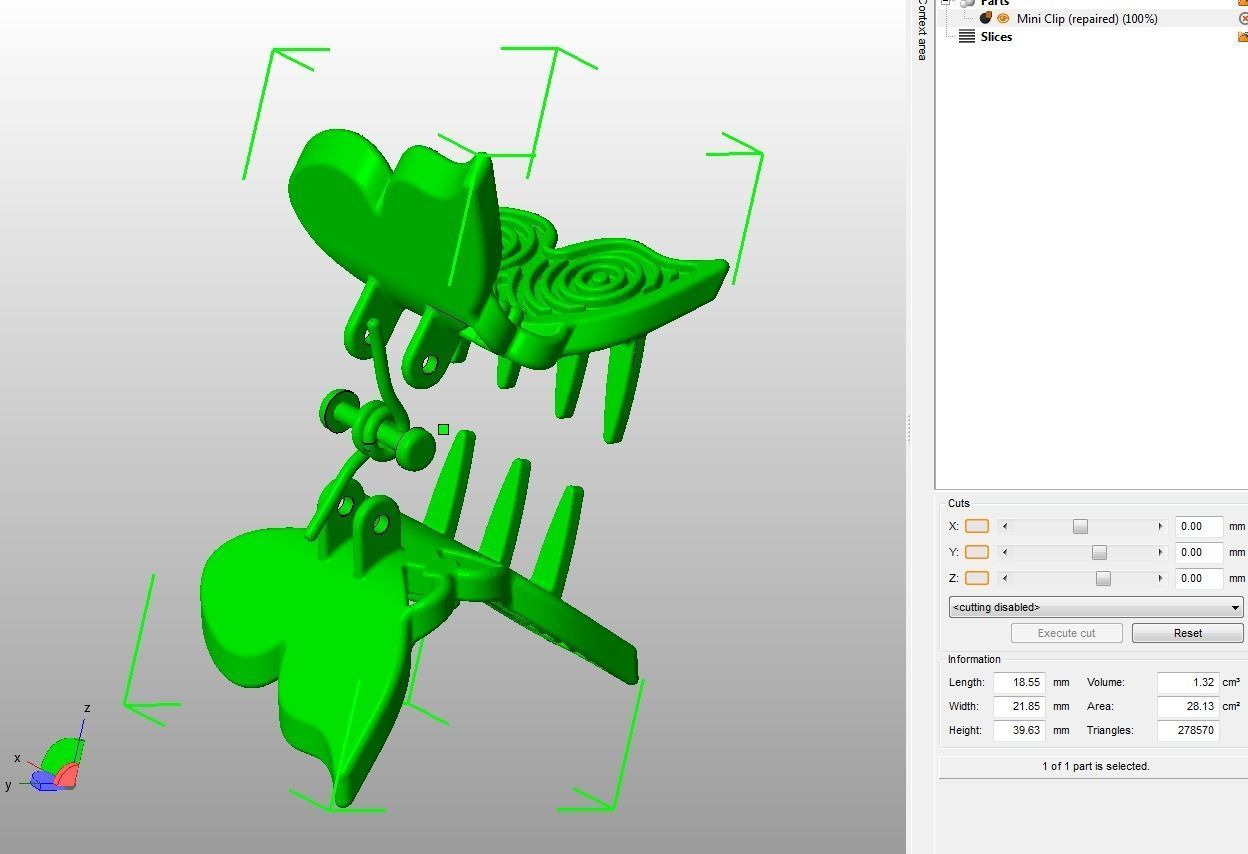Click the X cut slider thumb
Viewport: 1248px width, 854px height.
[1080, 526]
